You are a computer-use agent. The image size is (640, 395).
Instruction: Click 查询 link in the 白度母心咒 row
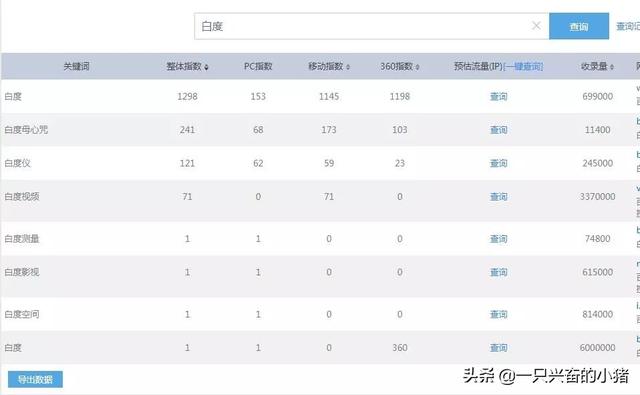click(498, 130)
